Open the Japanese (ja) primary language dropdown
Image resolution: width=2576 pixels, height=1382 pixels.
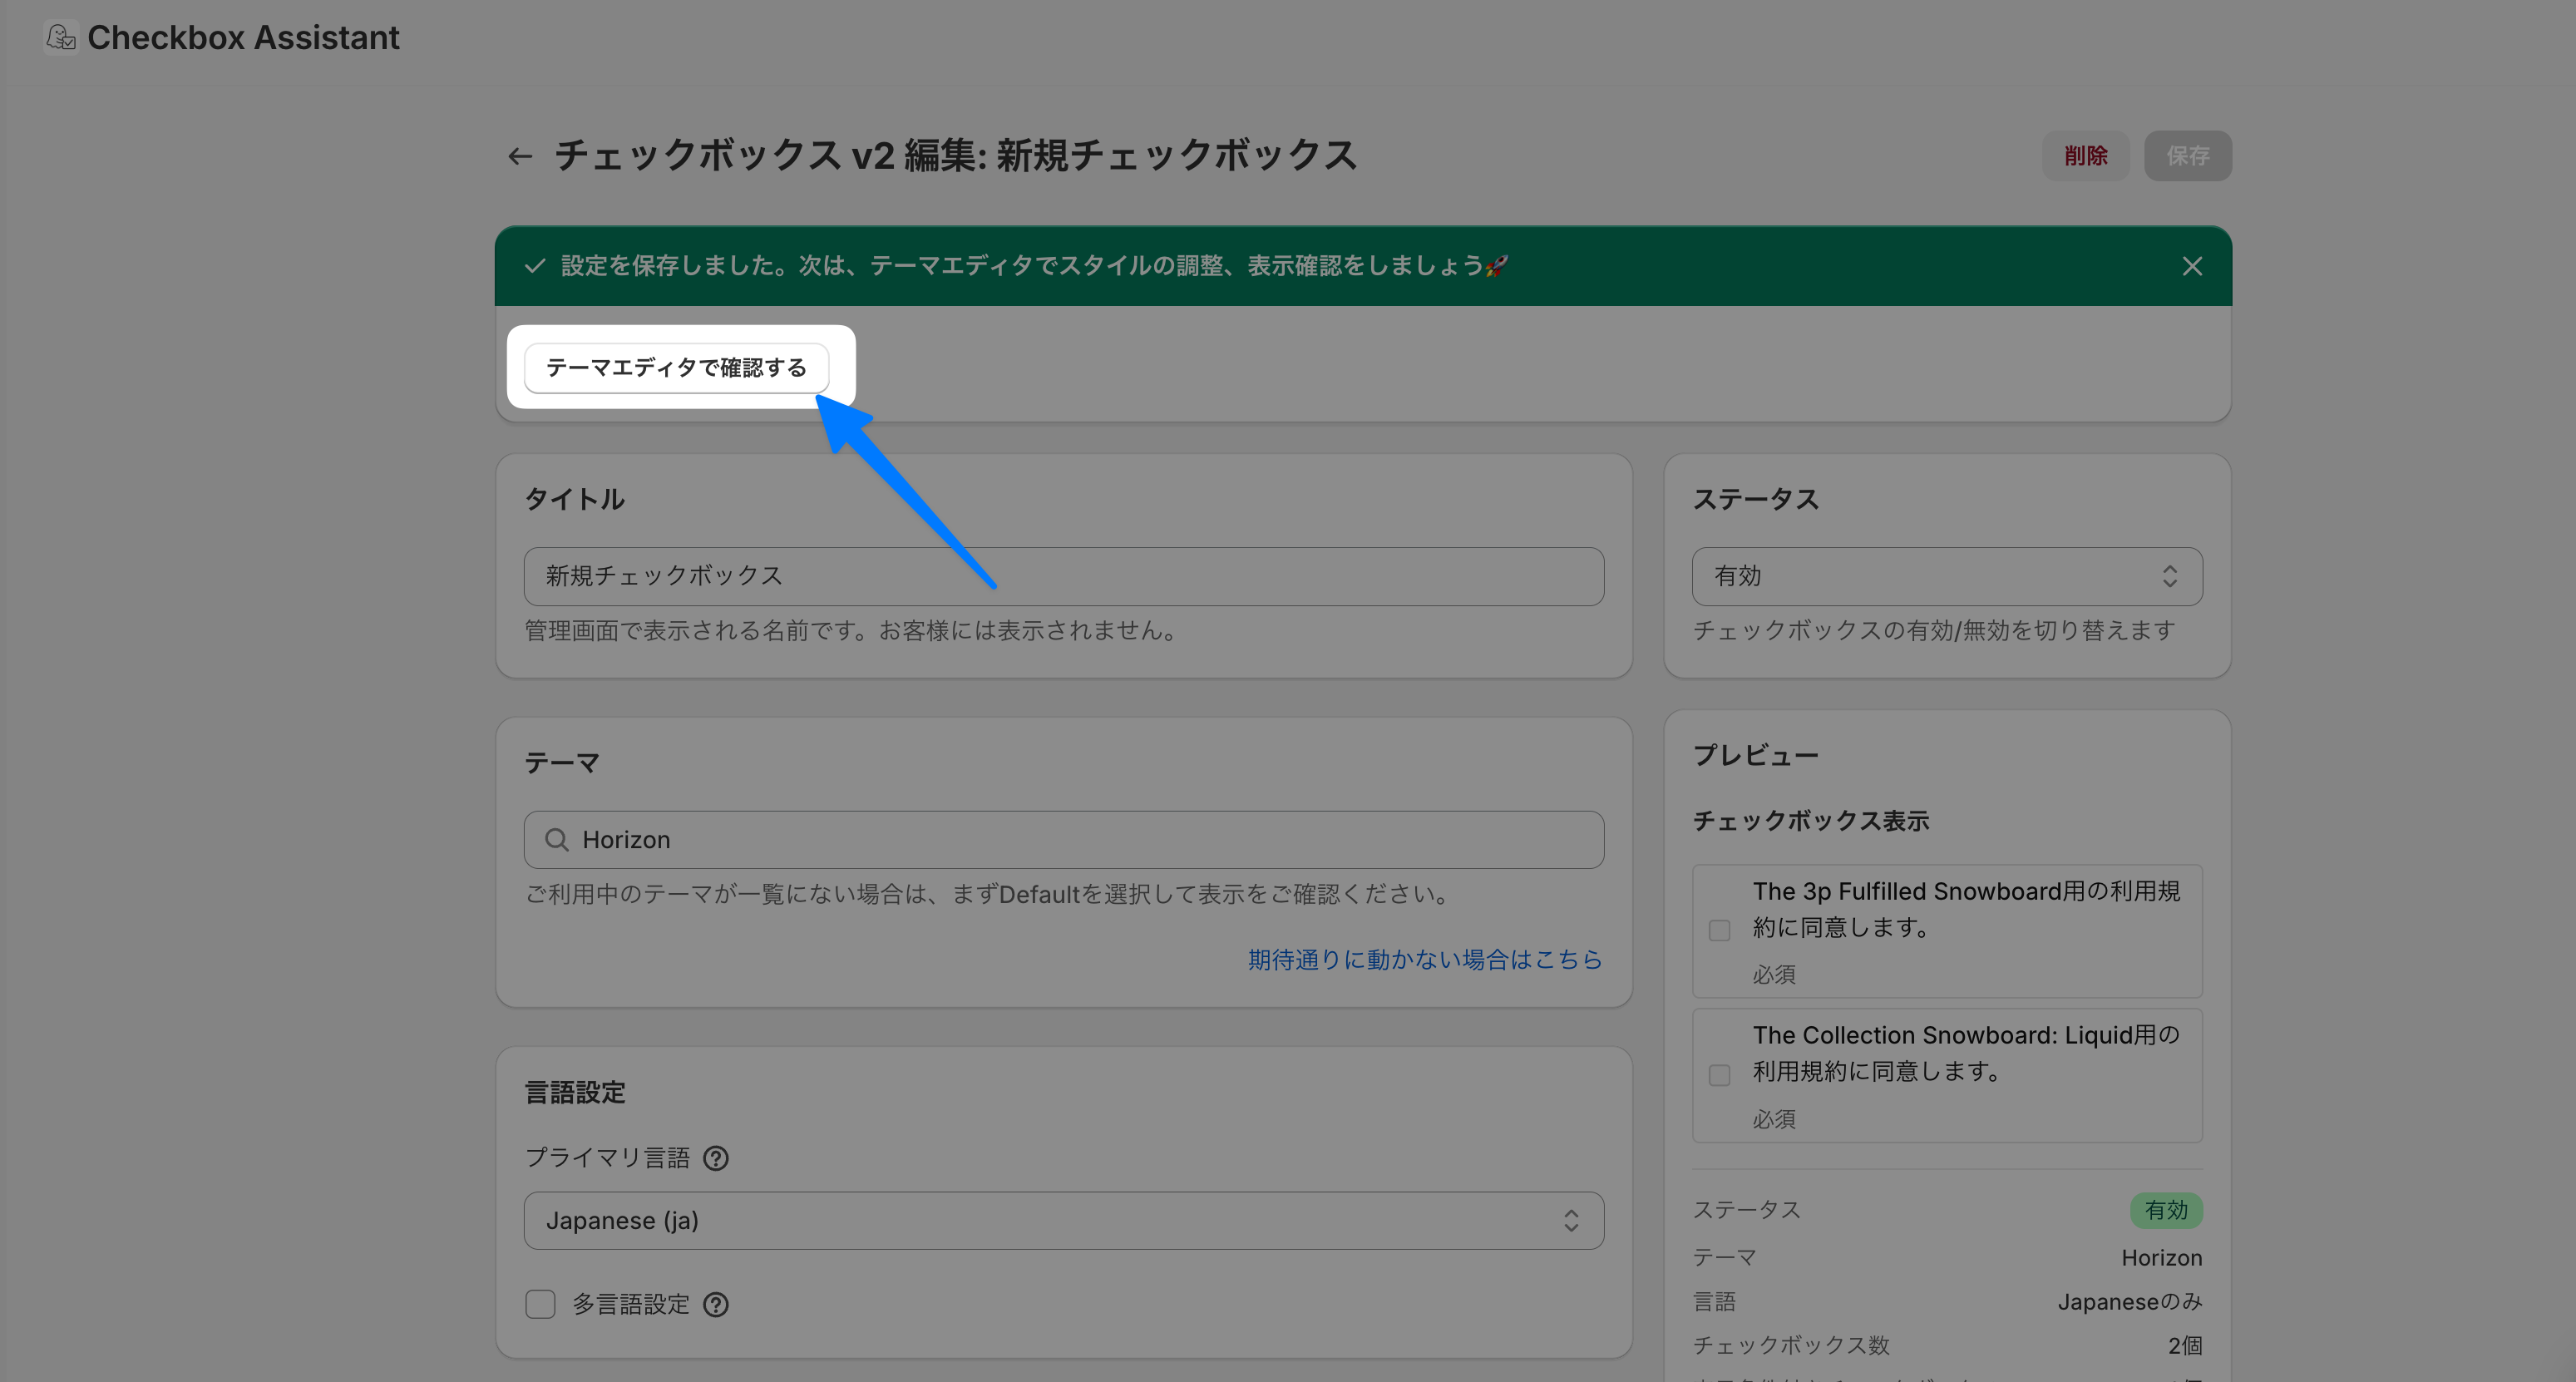click(1064, 1220)
